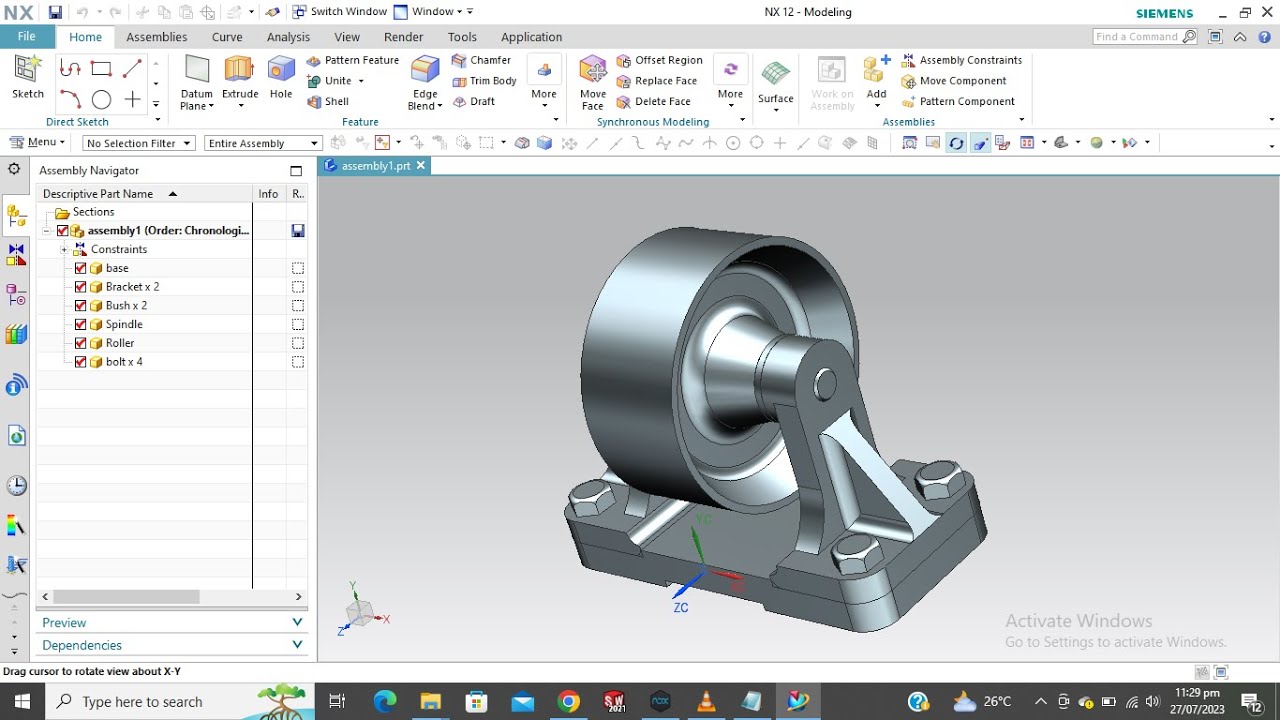Select the Delete Face tool

click(x=653, y=101)
